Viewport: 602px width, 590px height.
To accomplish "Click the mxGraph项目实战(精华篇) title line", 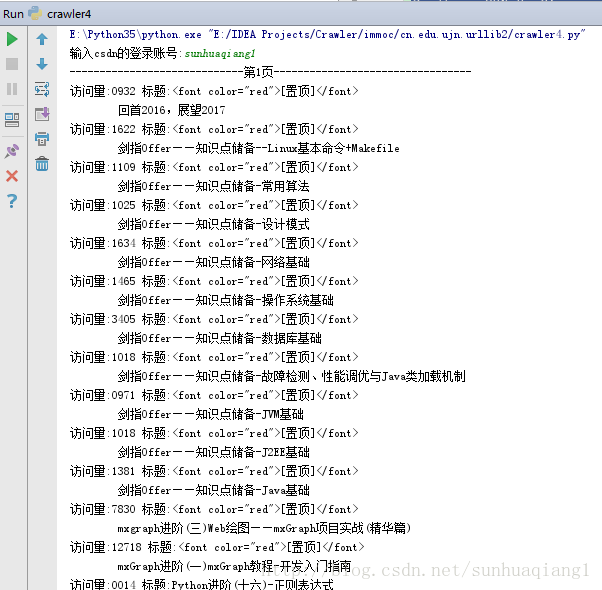I will [x=264, y=528].
